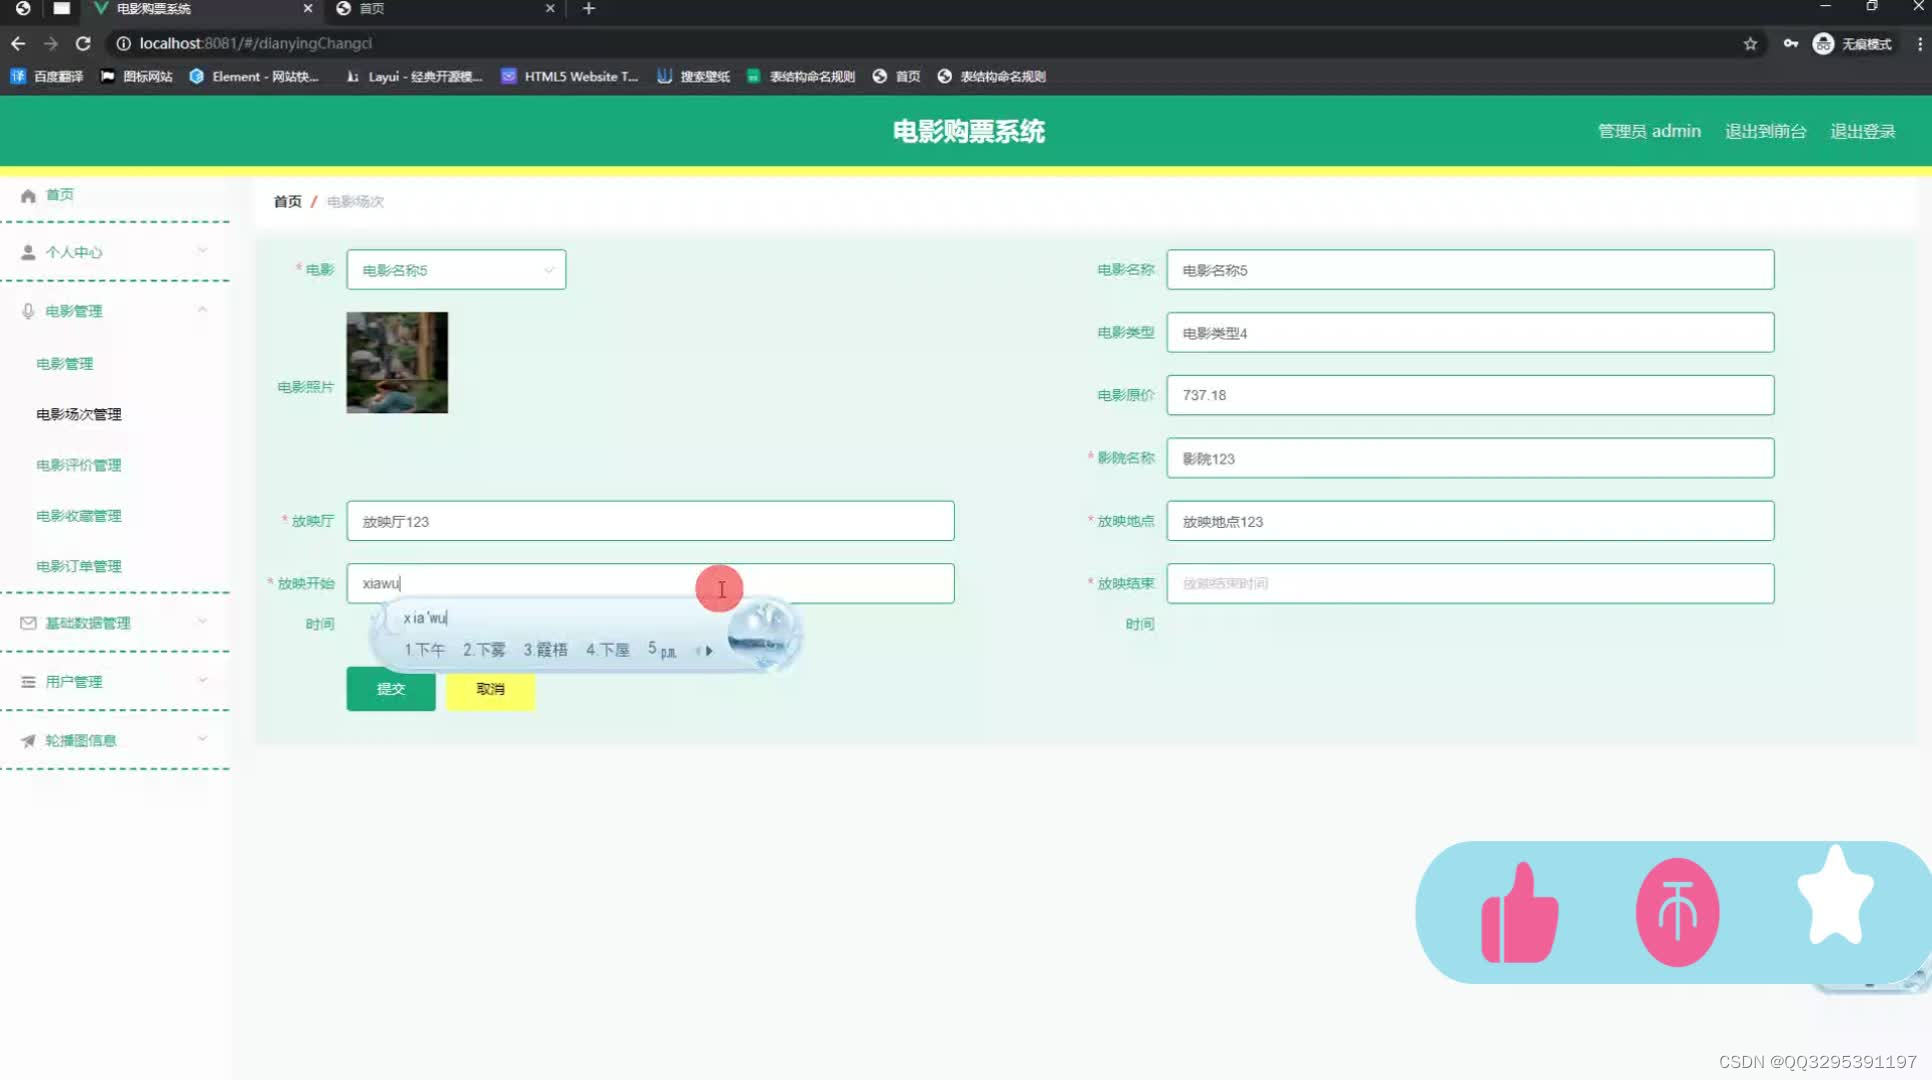The height and width of the screenshot is (1080, 1932).
Task: Open 电影订单管理 submenu item
Action: point(79,566)
